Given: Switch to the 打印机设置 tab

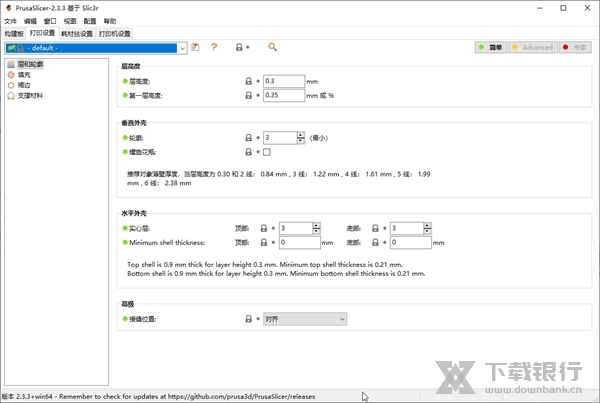Looking at the screenshot, I should tap(114, 34).
